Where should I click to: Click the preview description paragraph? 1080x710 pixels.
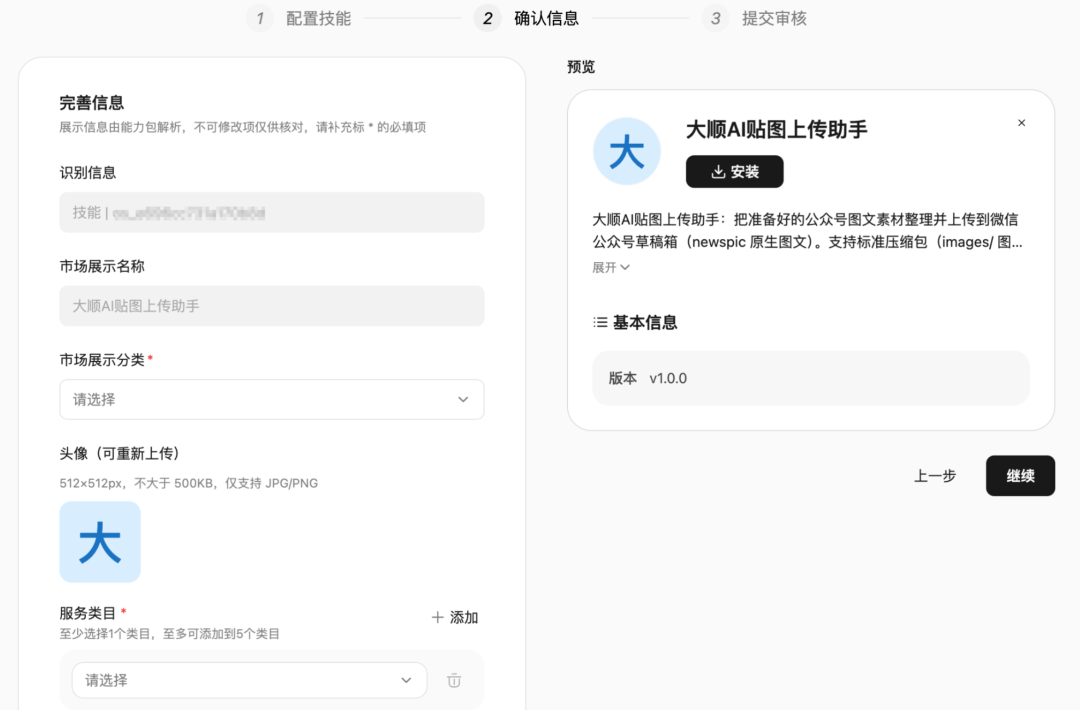807,231
